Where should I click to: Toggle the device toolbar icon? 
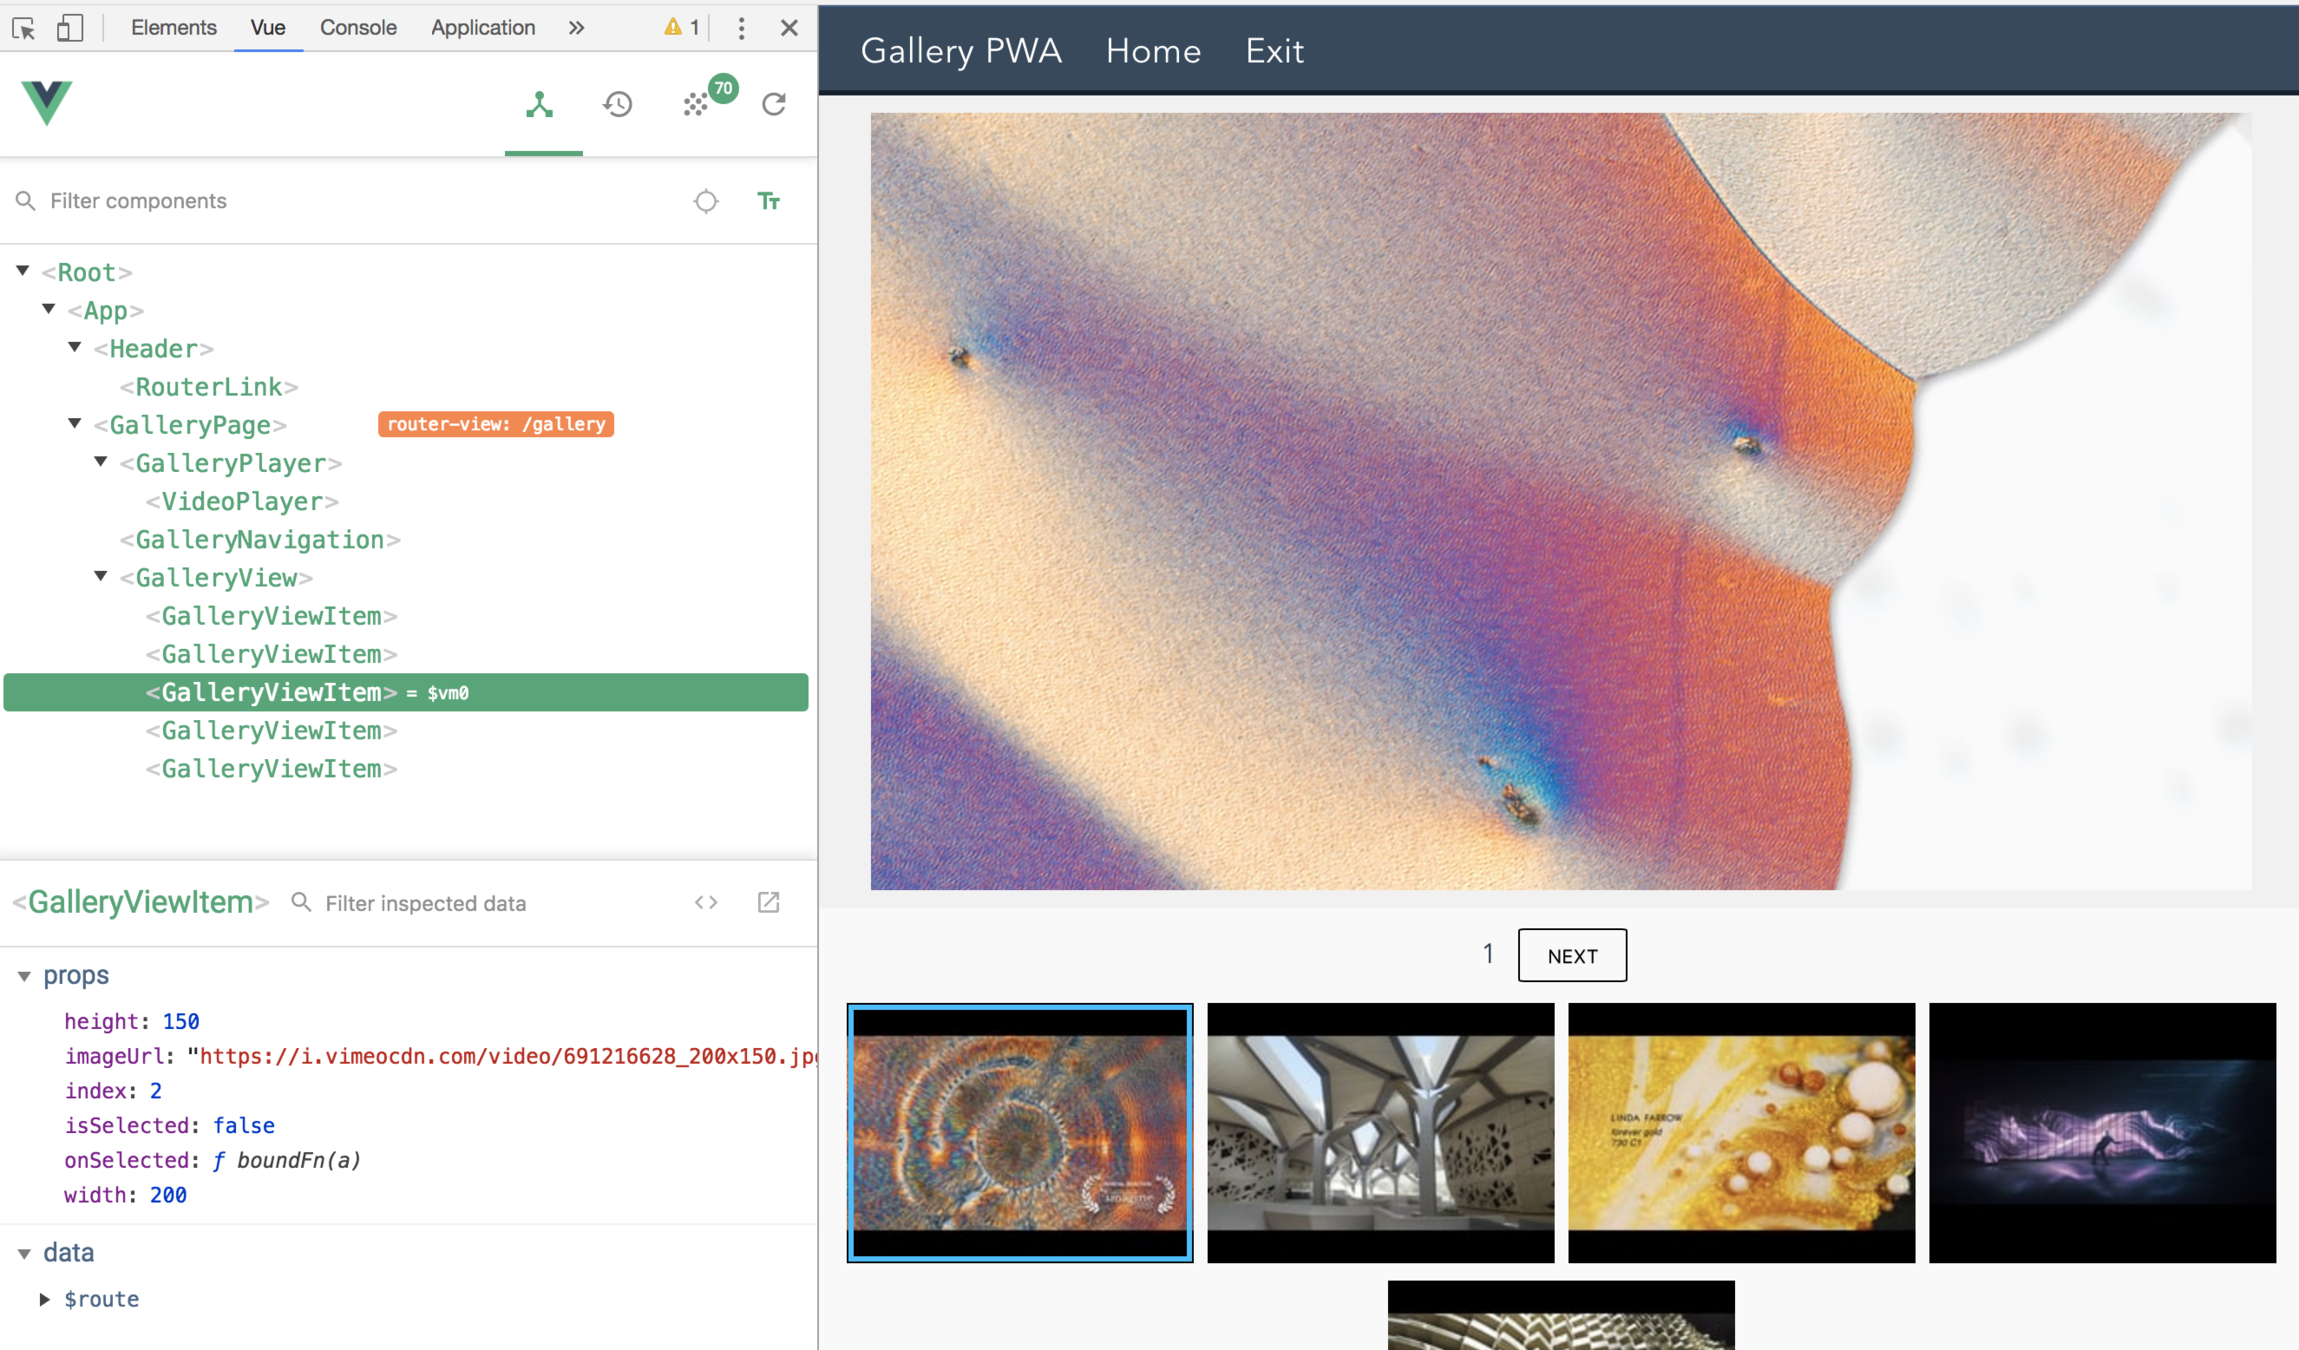(69, 28)
